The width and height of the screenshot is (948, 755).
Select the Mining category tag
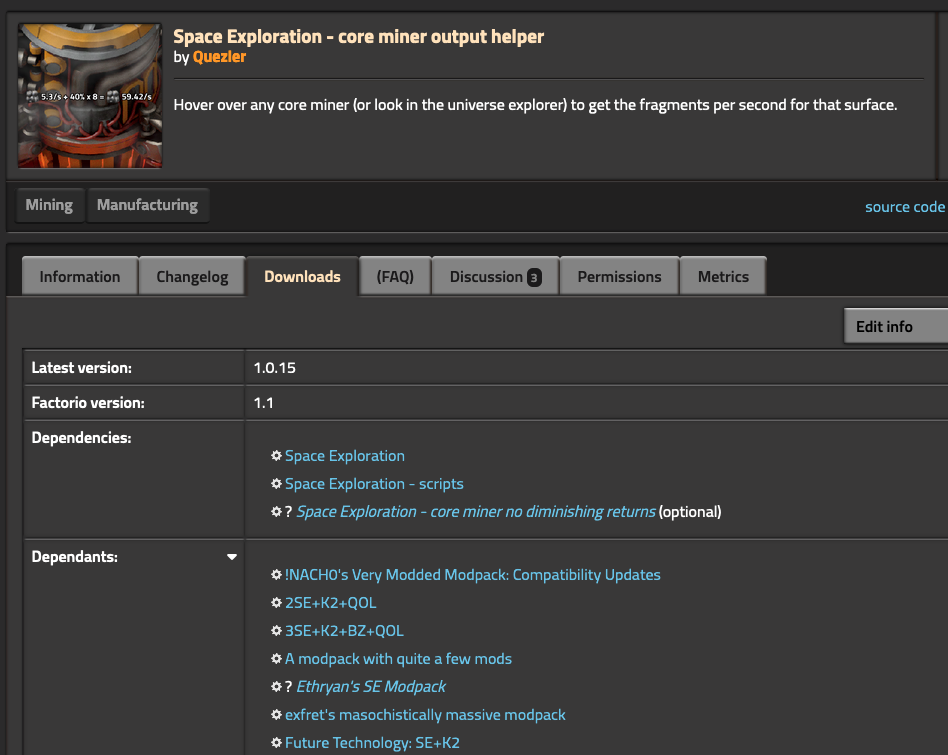click(x=49, y=205)
